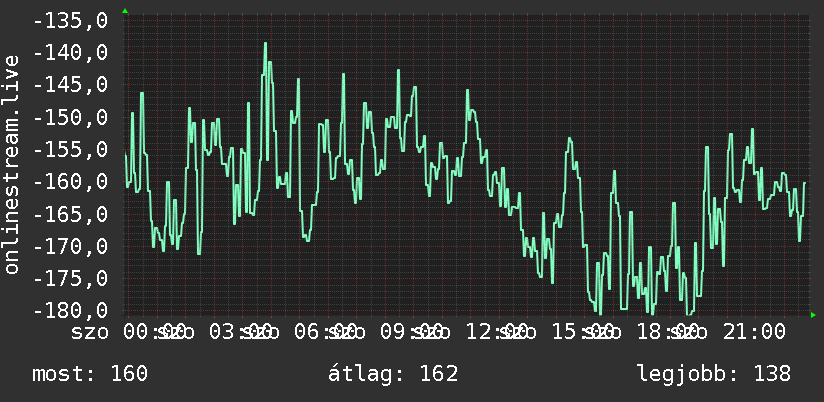Click the -175,0 y-axis label

click(x=70, y=279)
